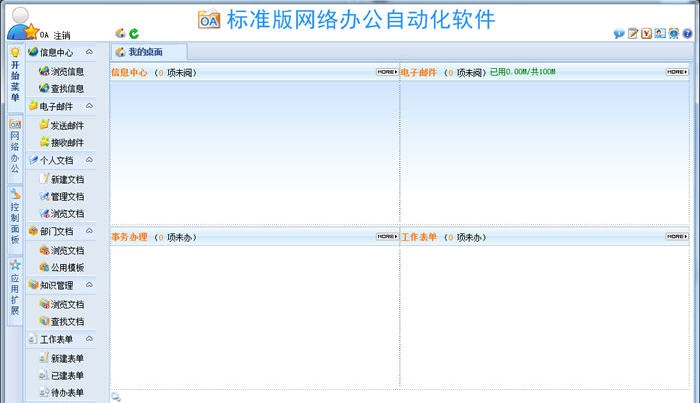Image resolution: width=700 pixels, height=403 pixels.
Task: Log out via the 注销 link
Action: click(x=62, y=35)
